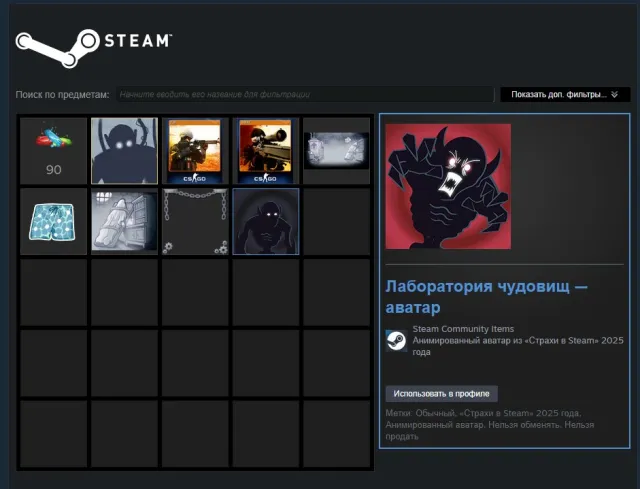The height and width of the screenshot is (489, 640).
Task: Select the blue swimming trunks item
Action: [x=53, y=222]
